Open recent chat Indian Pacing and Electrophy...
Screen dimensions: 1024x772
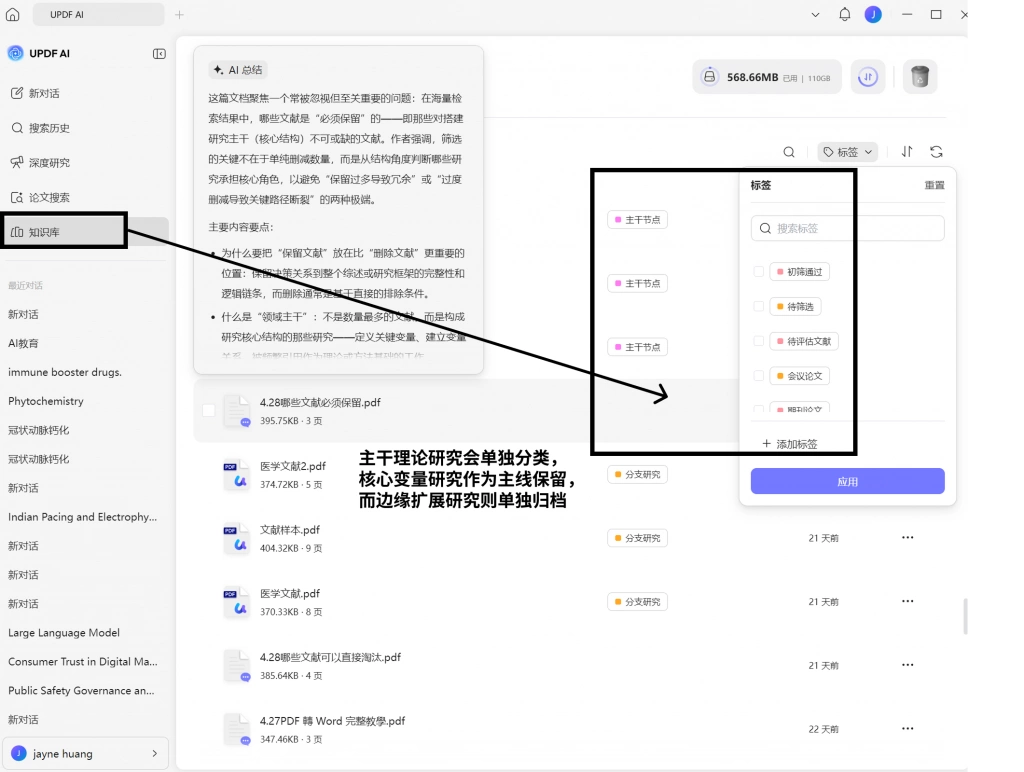(x=82, y=517)
